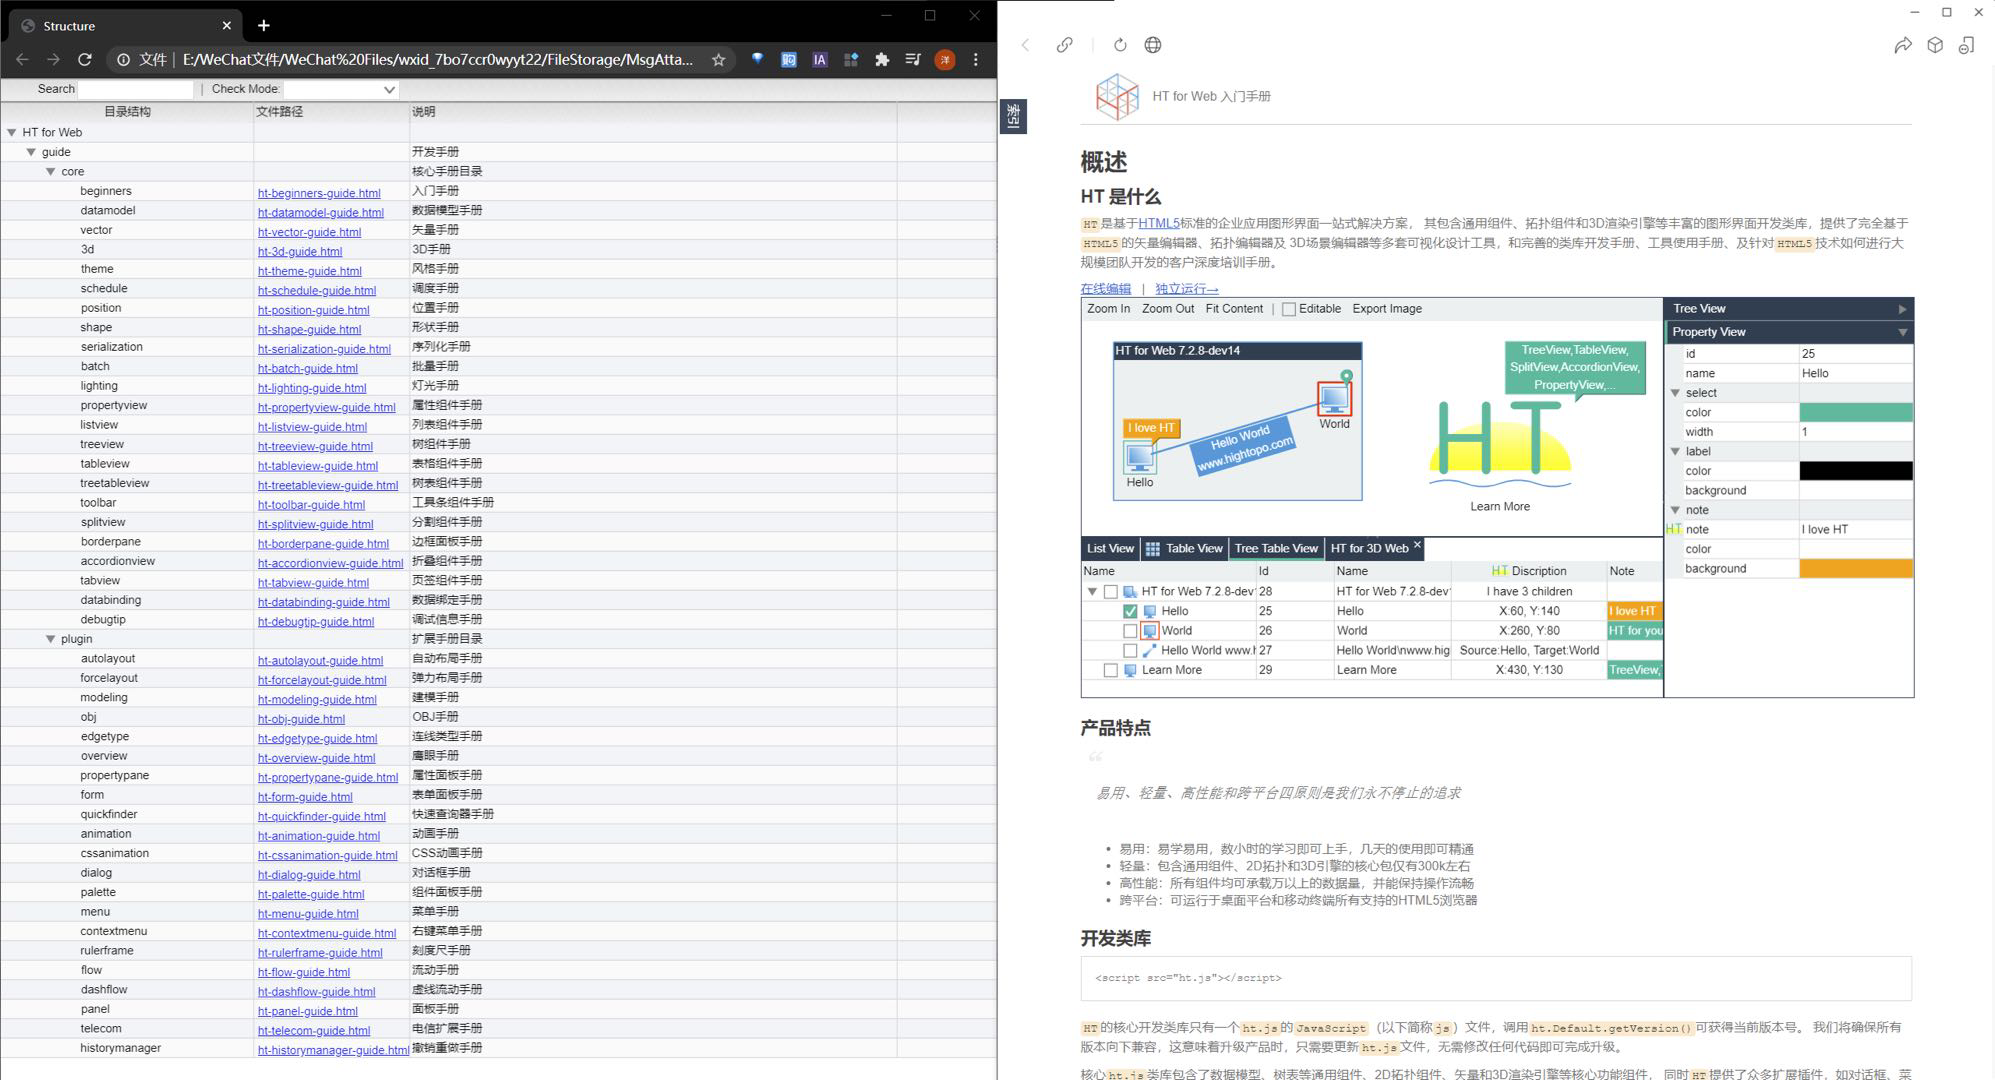This screenshot has height=1080, width=1995.
Task: Collapse the select group in Property View
Action: pos(1676,393)
